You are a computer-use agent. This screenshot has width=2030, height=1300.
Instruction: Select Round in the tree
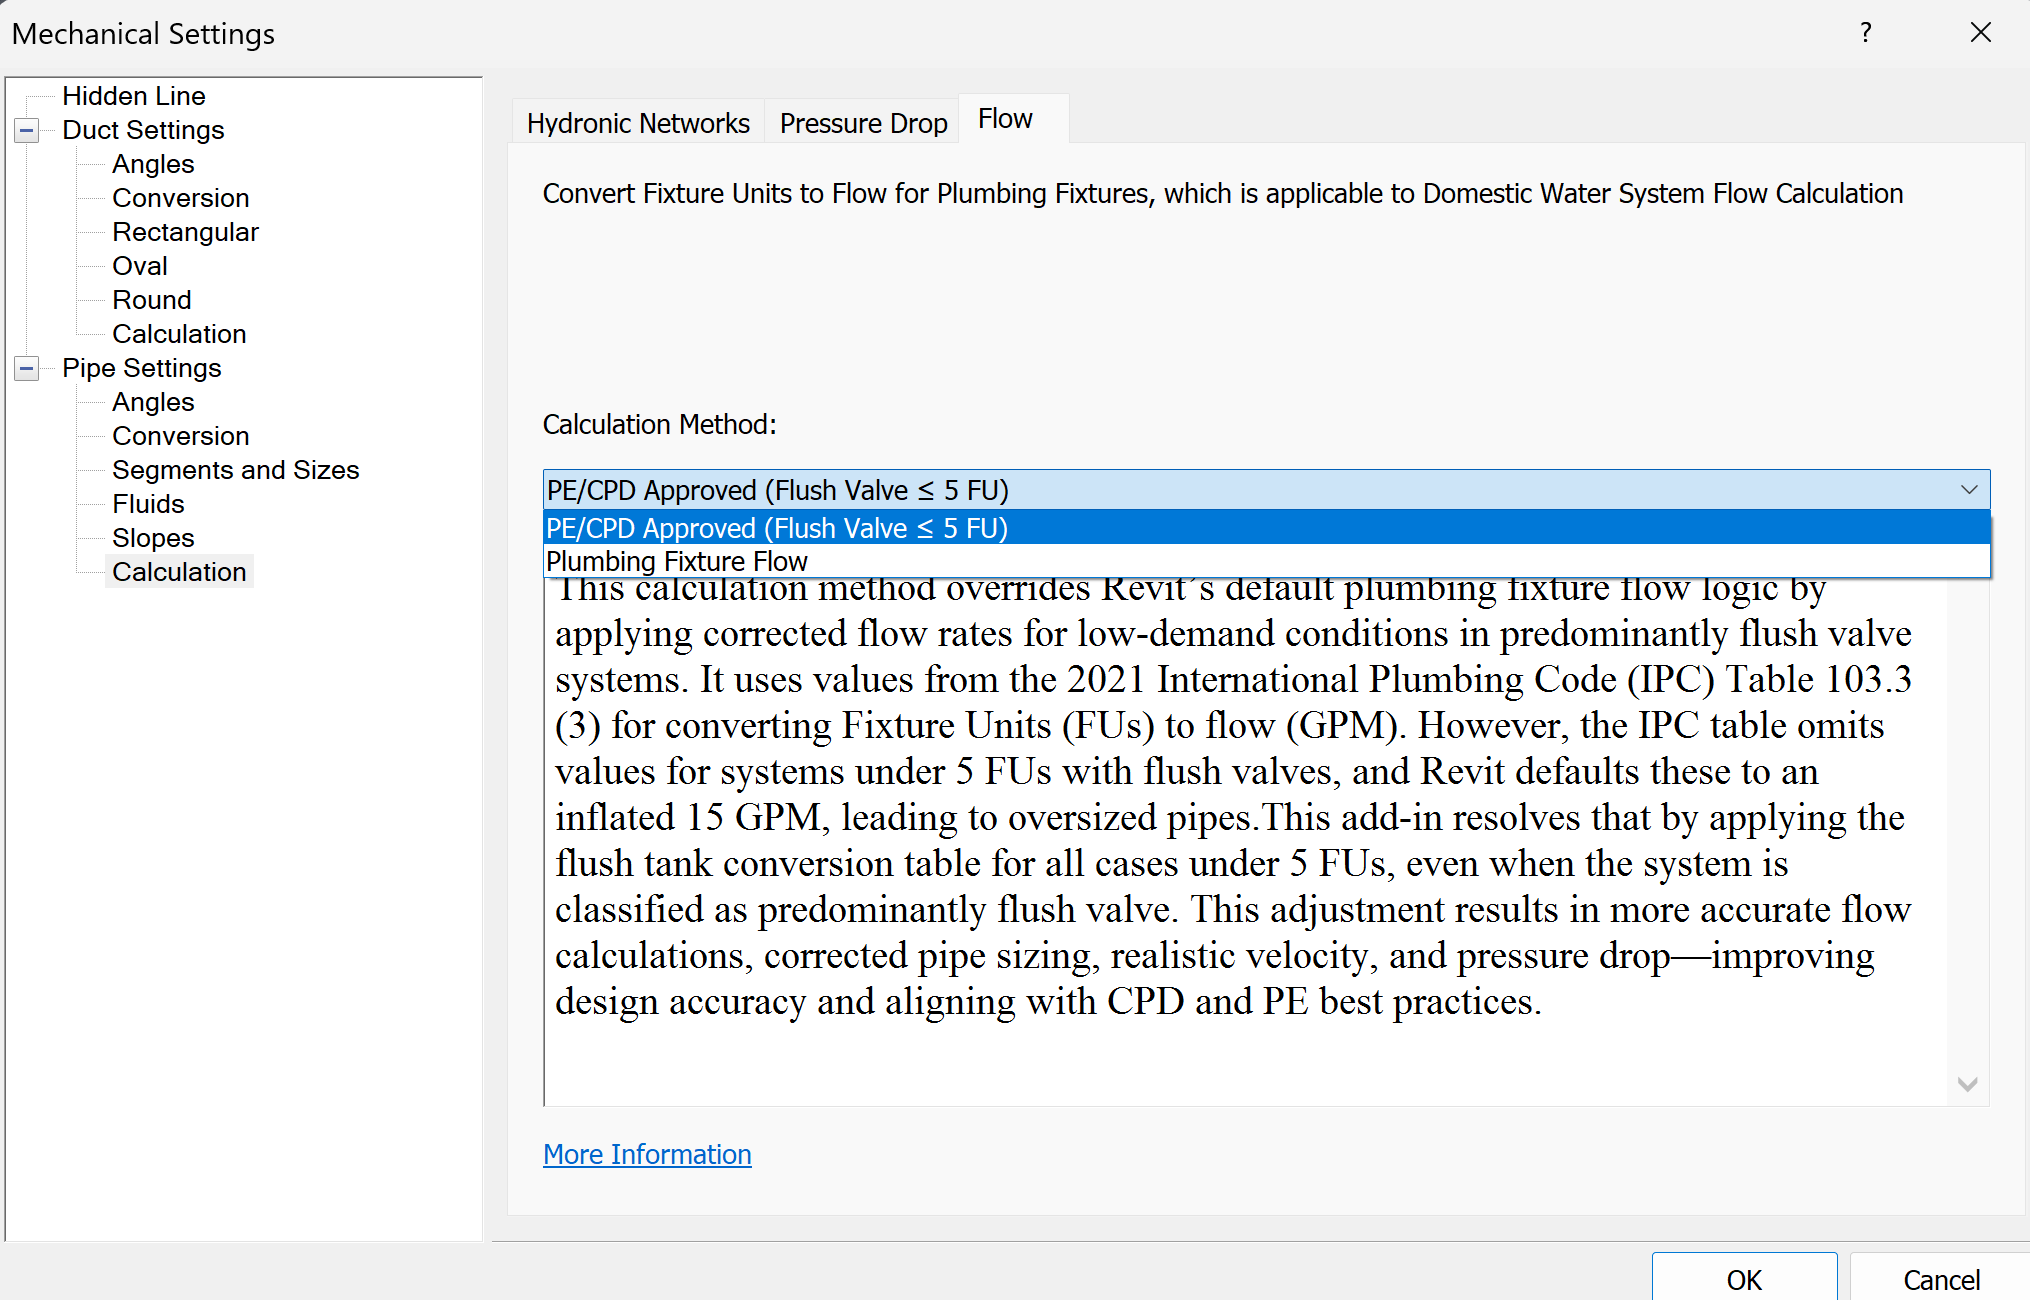tap(151, 300)
